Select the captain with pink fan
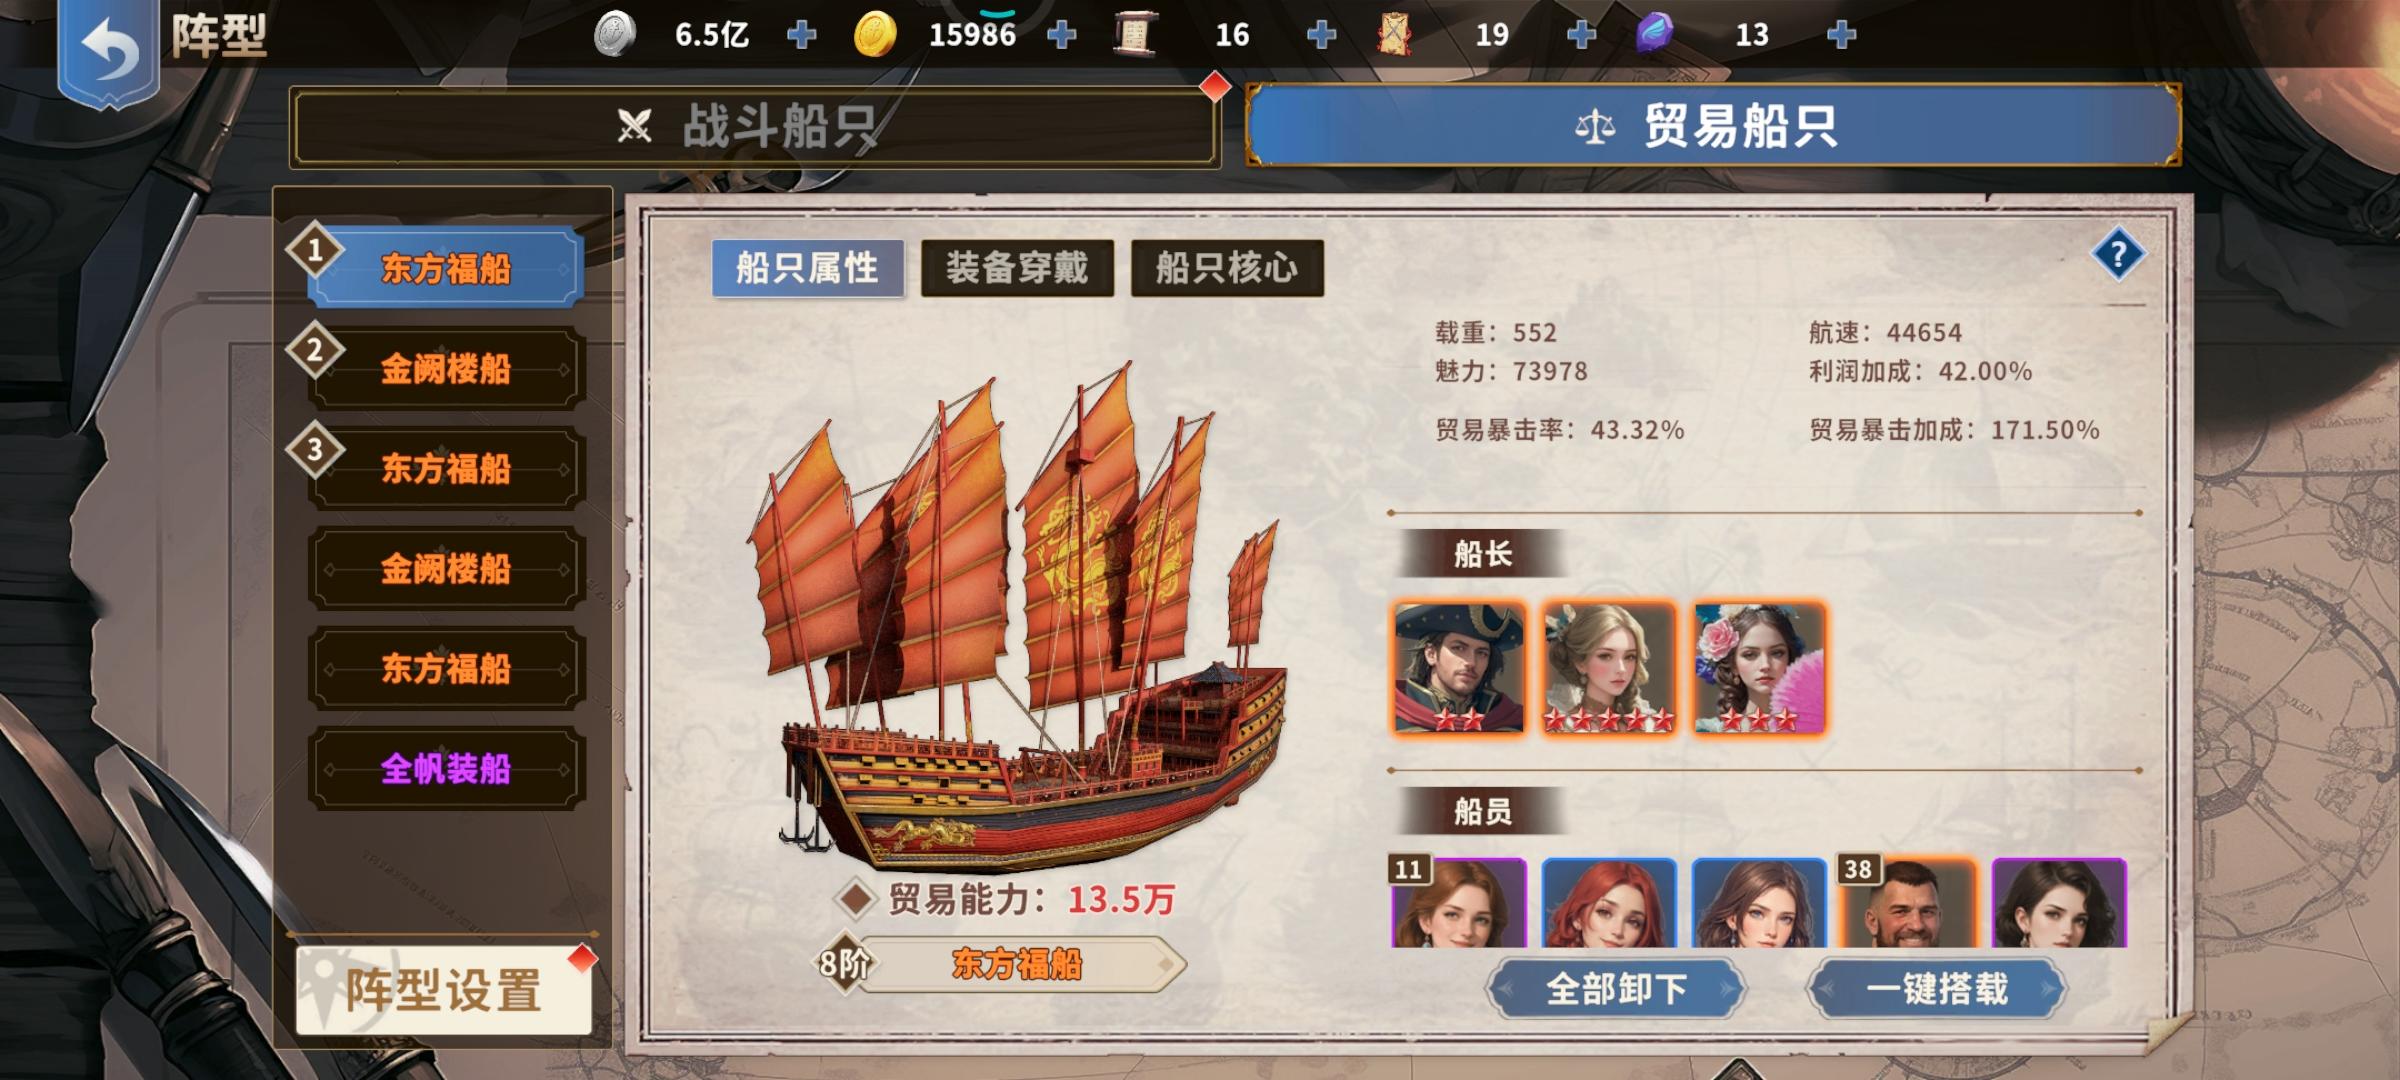 [1759, 668]
